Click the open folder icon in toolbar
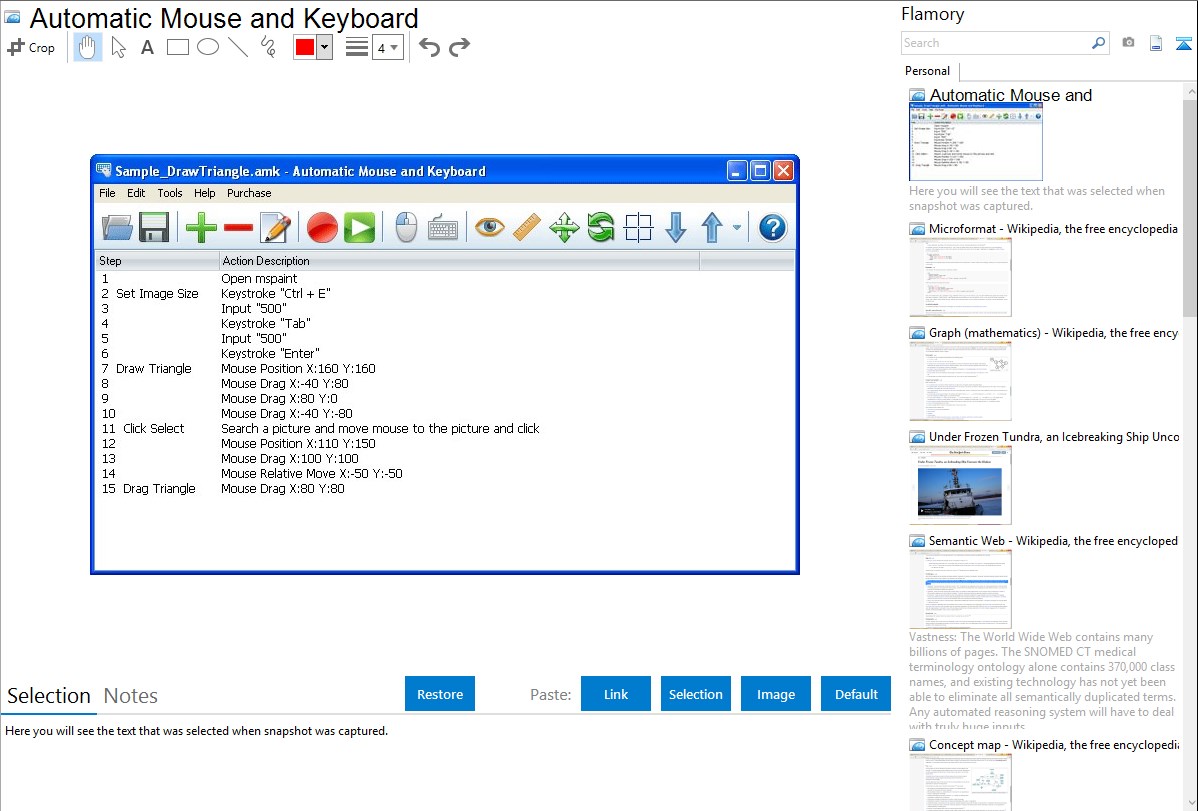Screen dimensions: 1198x811 (117, 228)
